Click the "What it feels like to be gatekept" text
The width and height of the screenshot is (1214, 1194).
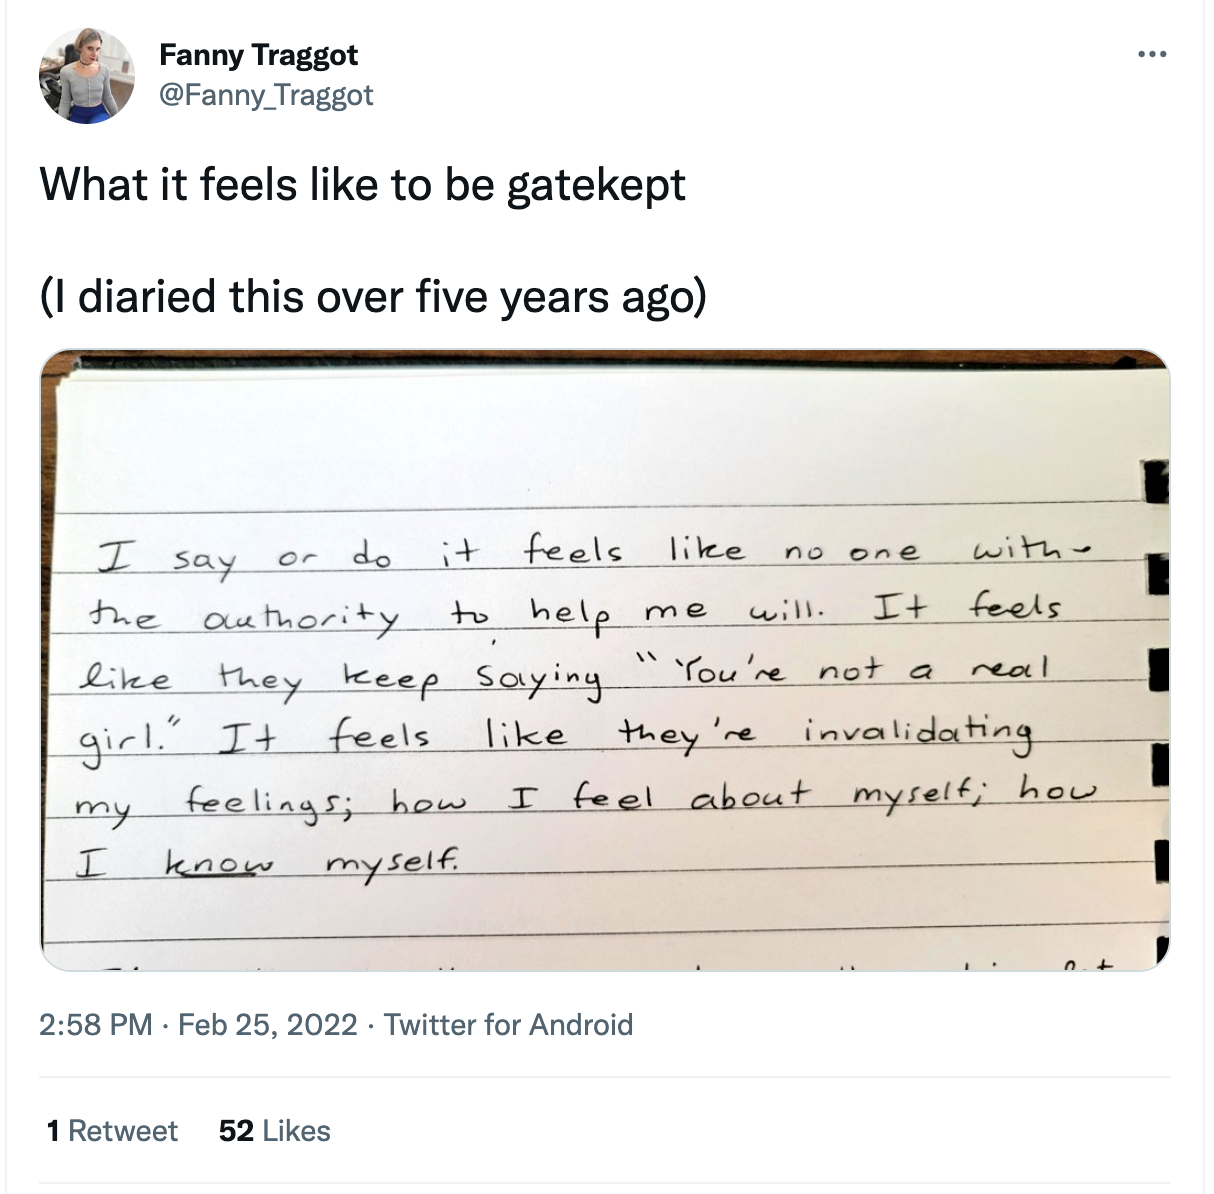(x=363, y=185)
